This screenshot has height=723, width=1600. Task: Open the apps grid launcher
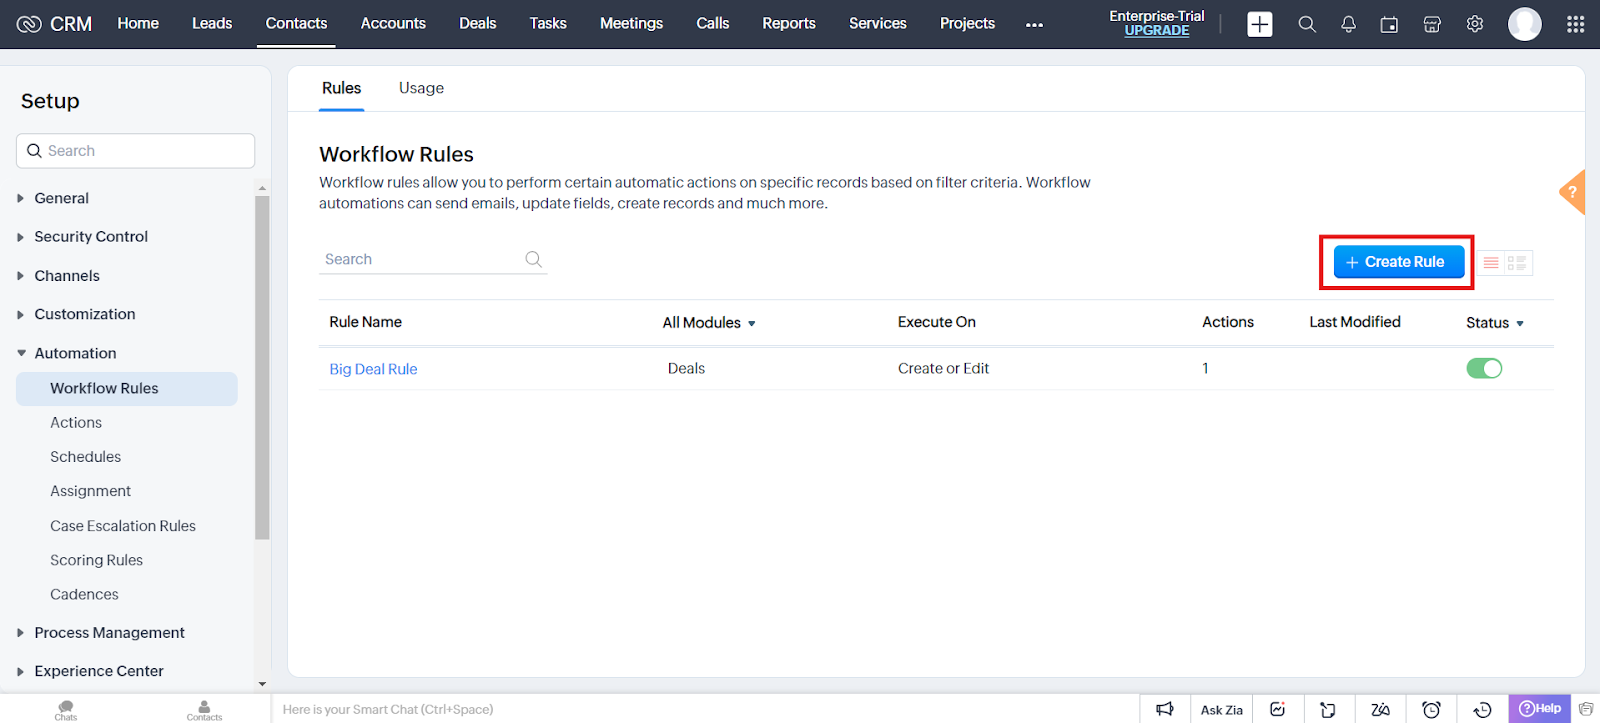tap(1575, 24)
